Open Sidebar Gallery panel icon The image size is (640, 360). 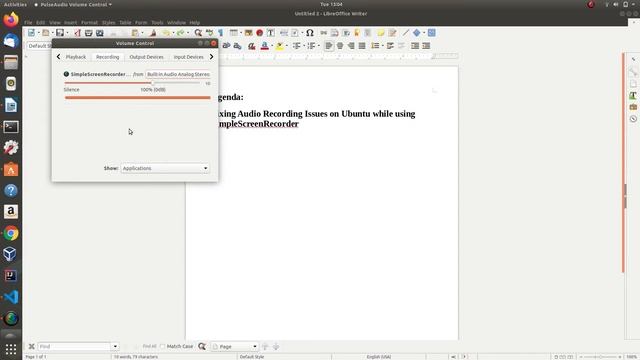(x=633, y=107)
